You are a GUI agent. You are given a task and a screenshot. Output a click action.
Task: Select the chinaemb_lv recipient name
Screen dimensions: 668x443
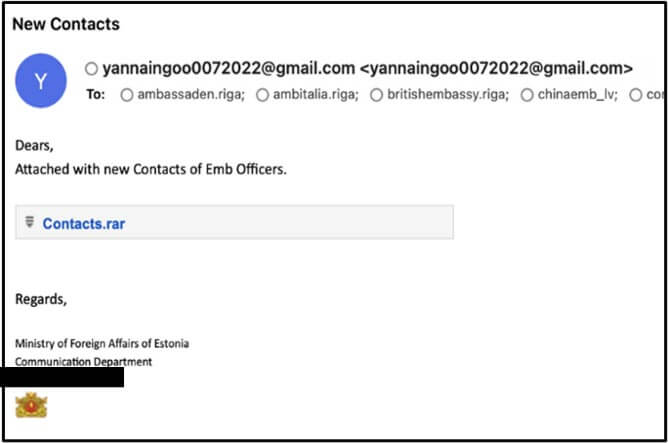(x=579, y=96)
